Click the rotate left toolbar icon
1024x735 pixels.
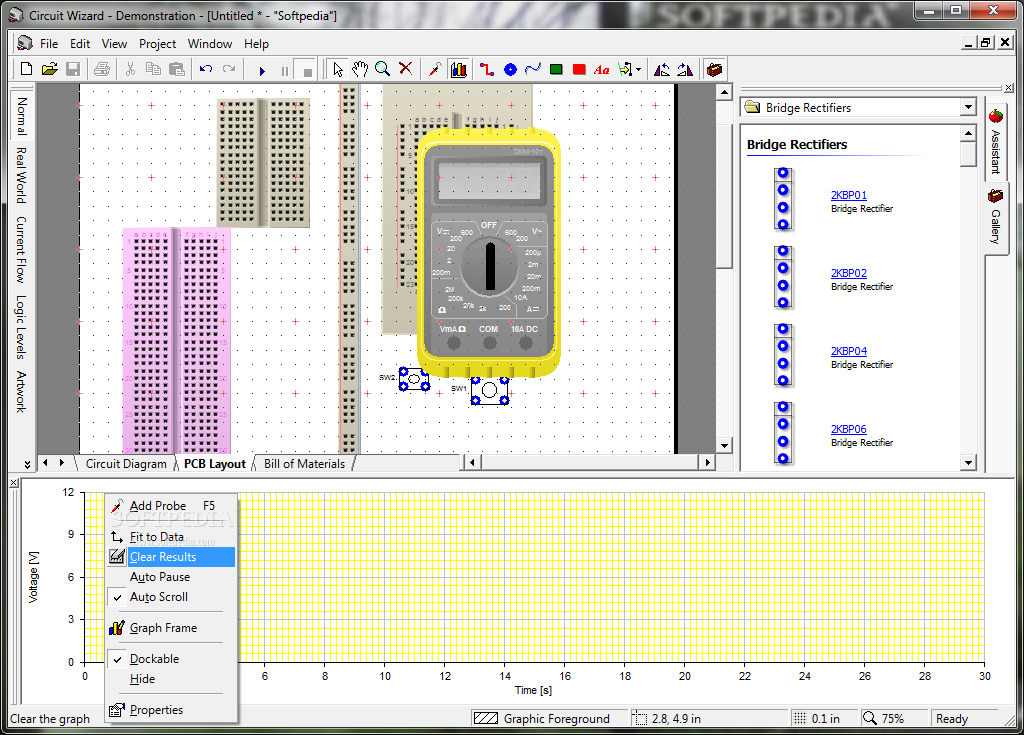(x=662, y=69)
